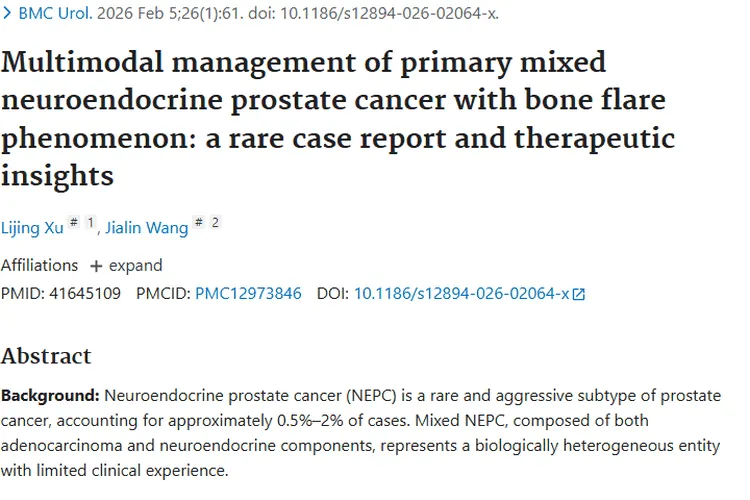Click the bold Background label
750x500 pixels.
[x=50, y=395]
